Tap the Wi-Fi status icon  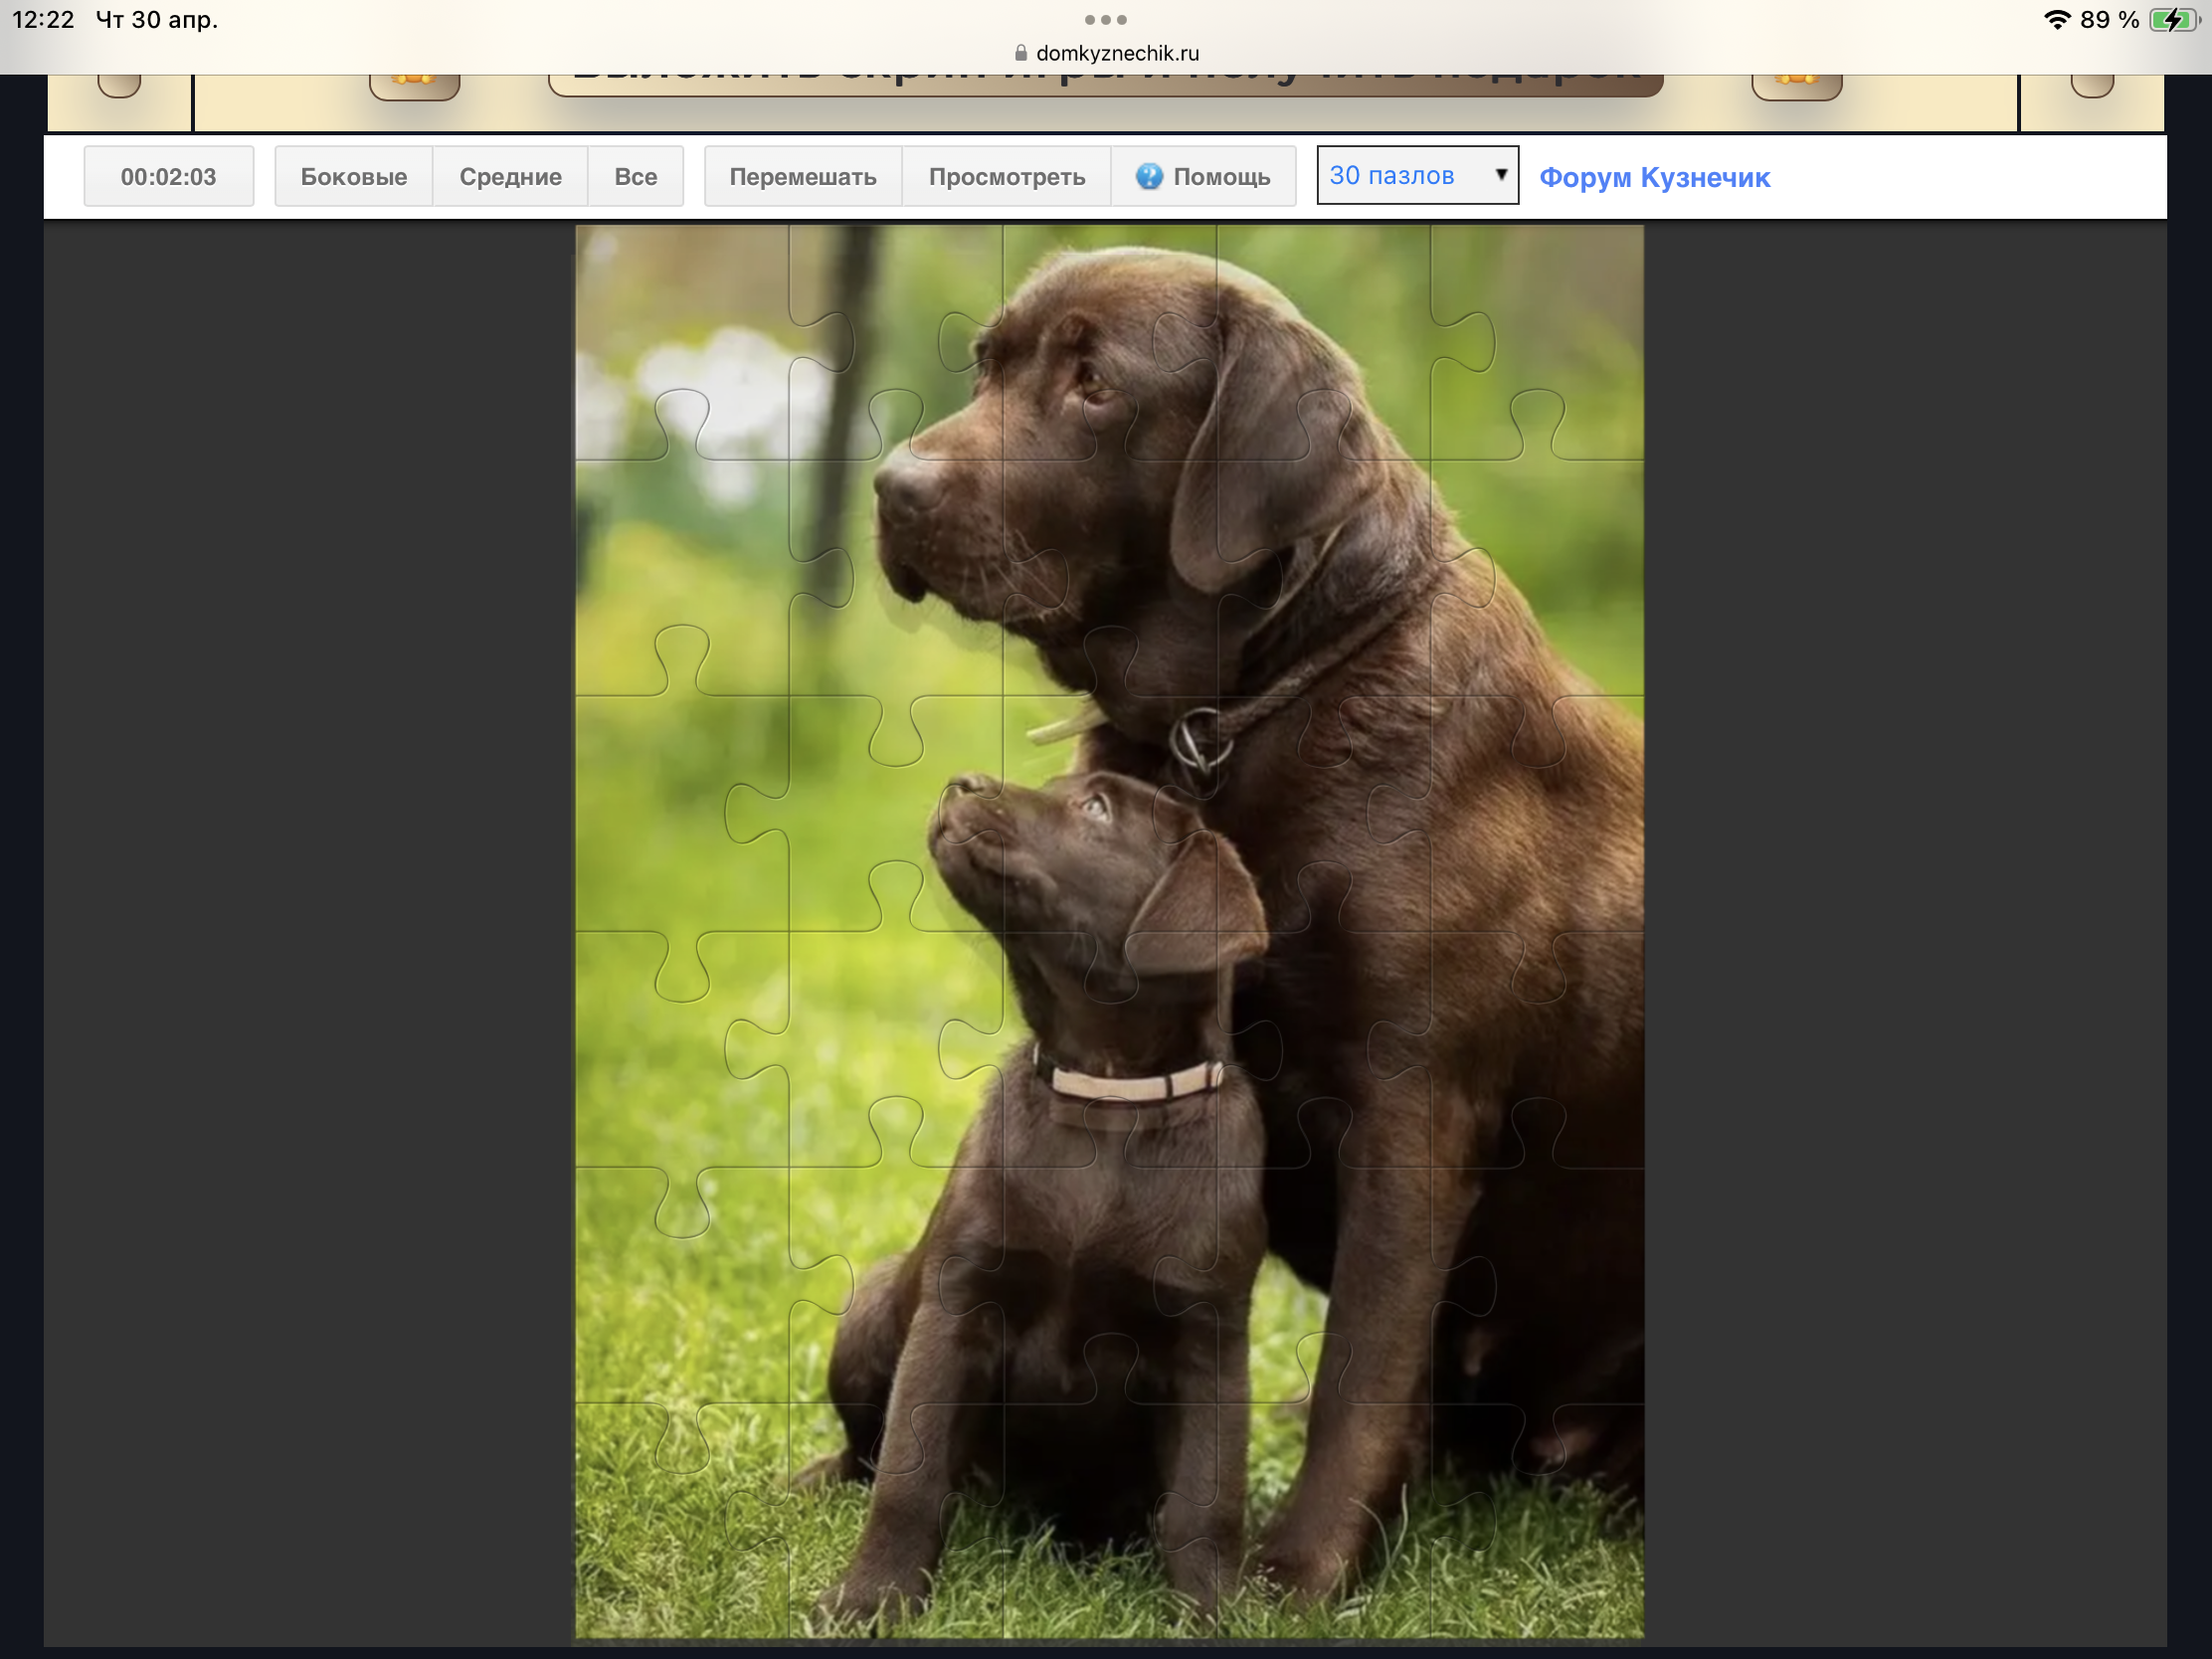point(2056,20)
